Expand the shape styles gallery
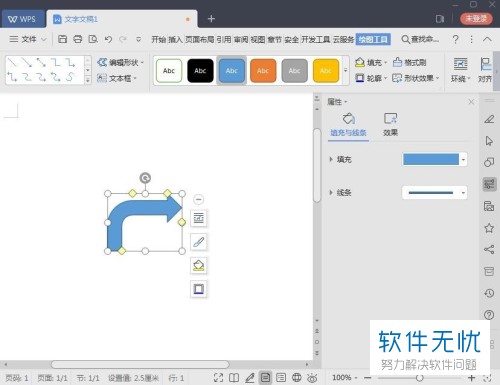This screenshot has height=385, width=500. click(346, 70)
